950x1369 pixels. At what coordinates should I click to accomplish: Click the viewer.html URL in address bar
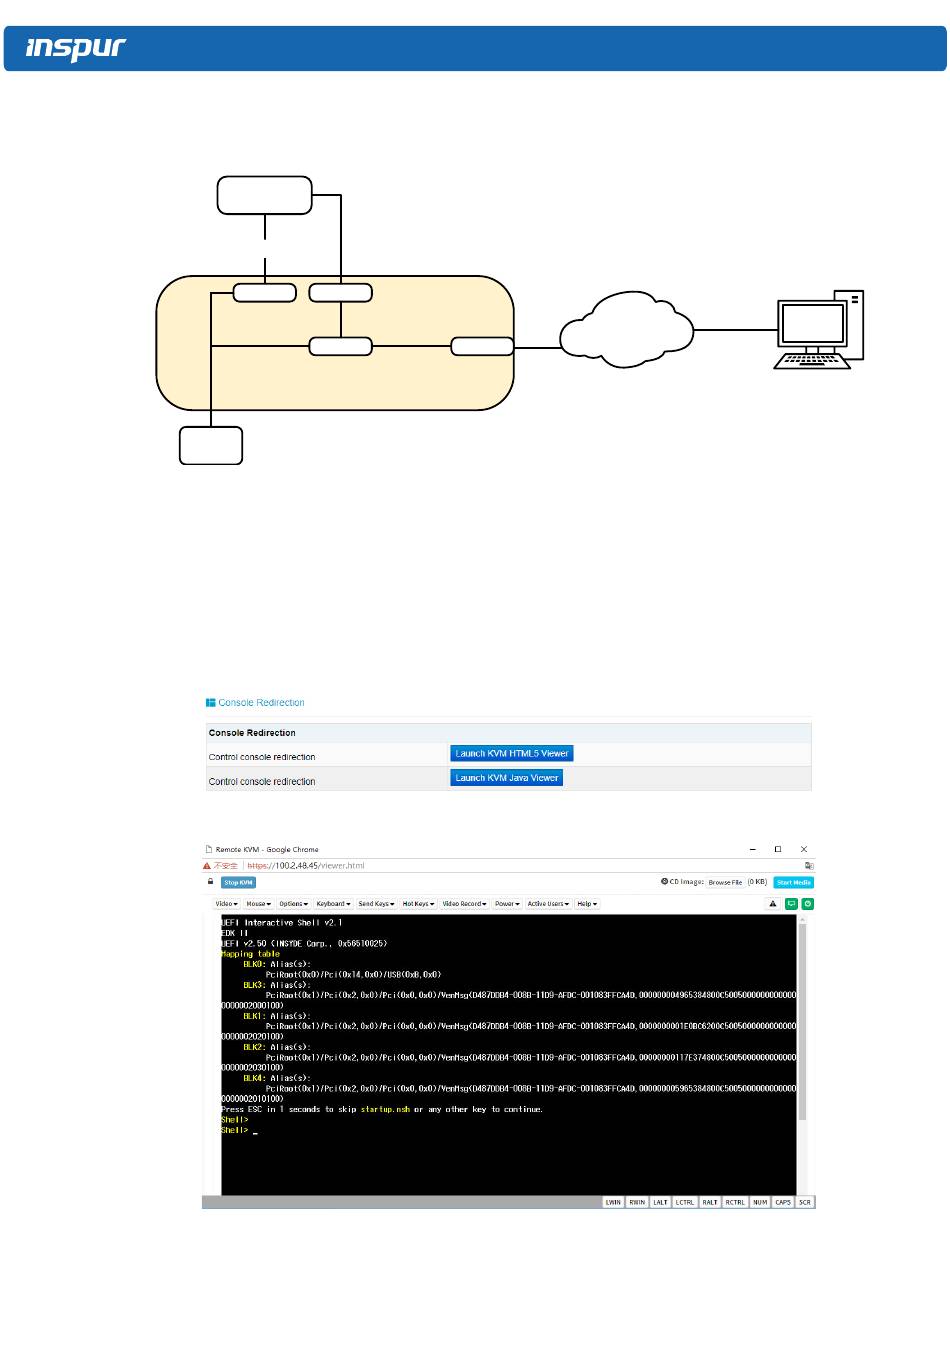pos(306,866)
